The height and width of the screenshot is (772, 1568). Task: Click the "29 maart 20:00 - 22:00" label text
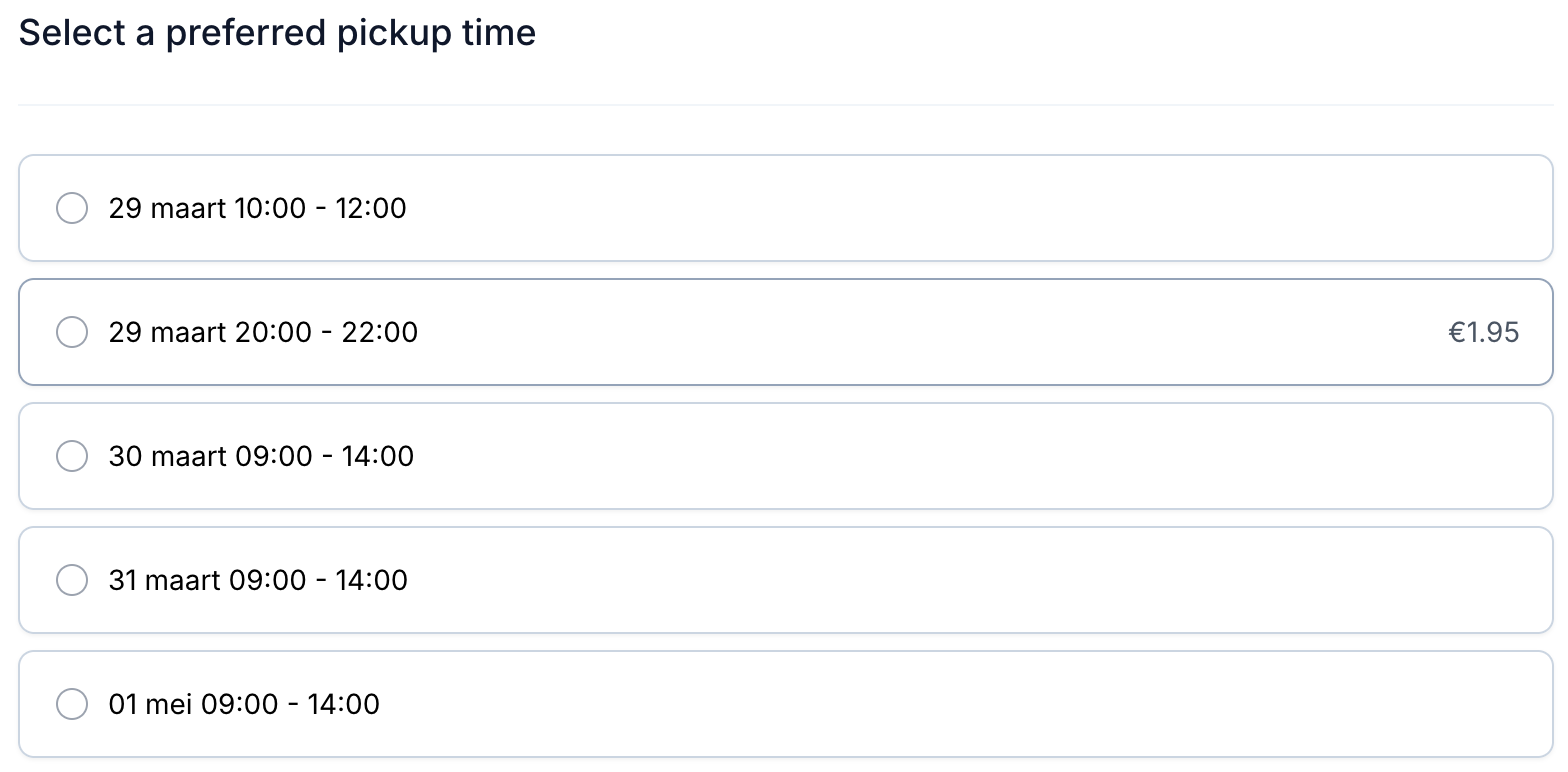263,332
